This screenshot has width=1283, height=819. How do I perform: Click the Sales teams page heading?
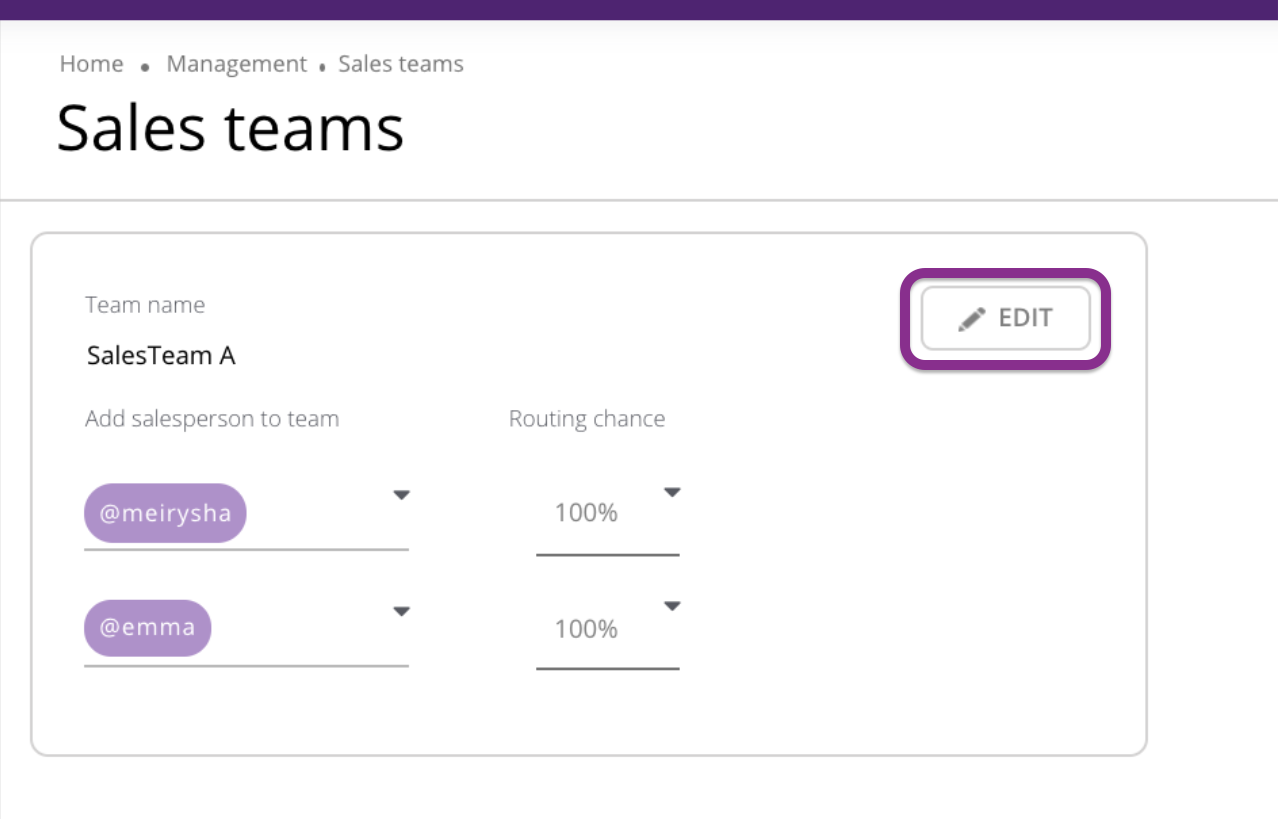(x=230, y=128)
